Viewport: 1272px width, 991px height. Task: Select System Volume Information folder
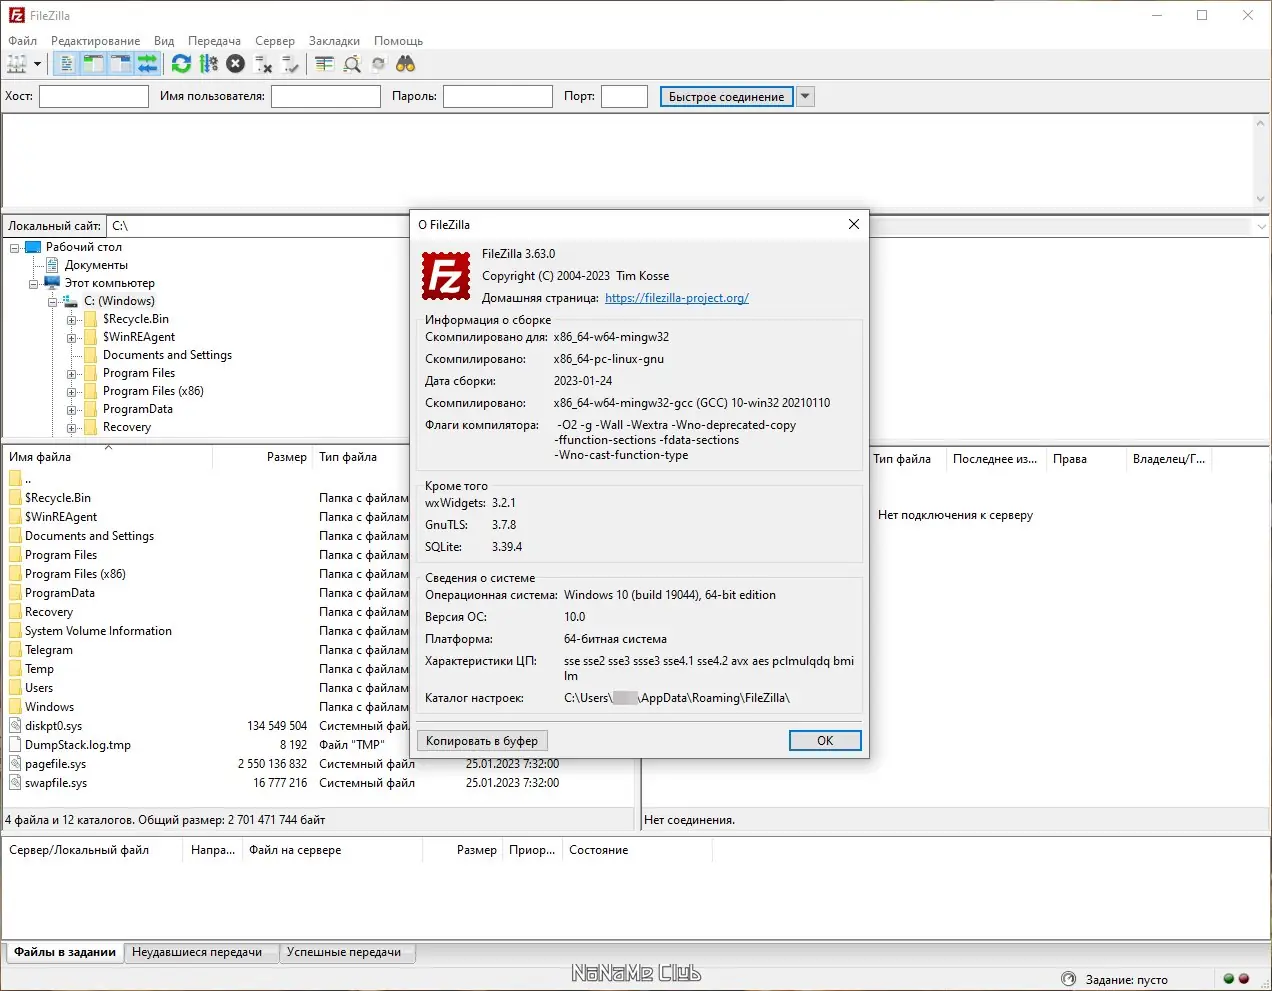98,631
